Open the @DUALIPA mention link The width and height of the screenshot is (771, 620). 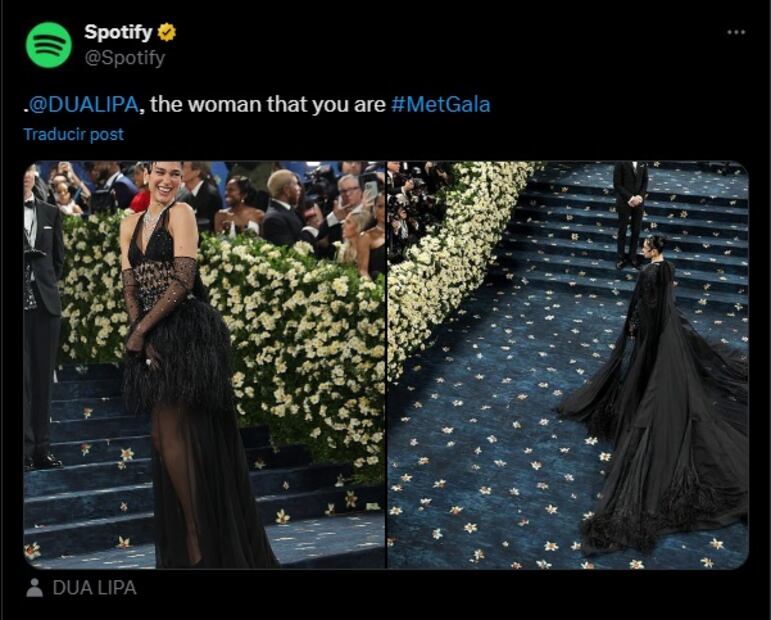(83, 105)
